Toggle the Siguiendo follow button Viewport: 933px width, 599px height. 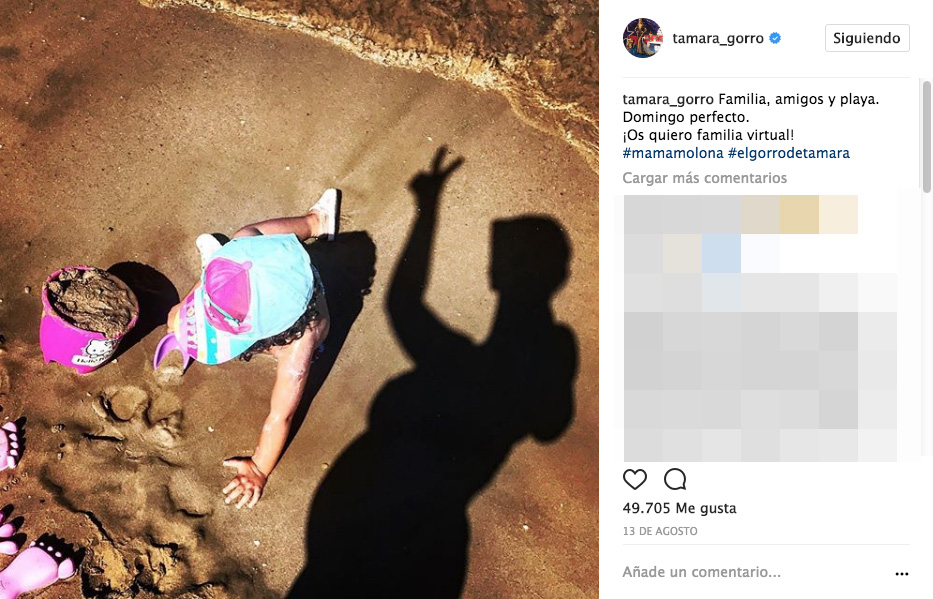point(867,38)
